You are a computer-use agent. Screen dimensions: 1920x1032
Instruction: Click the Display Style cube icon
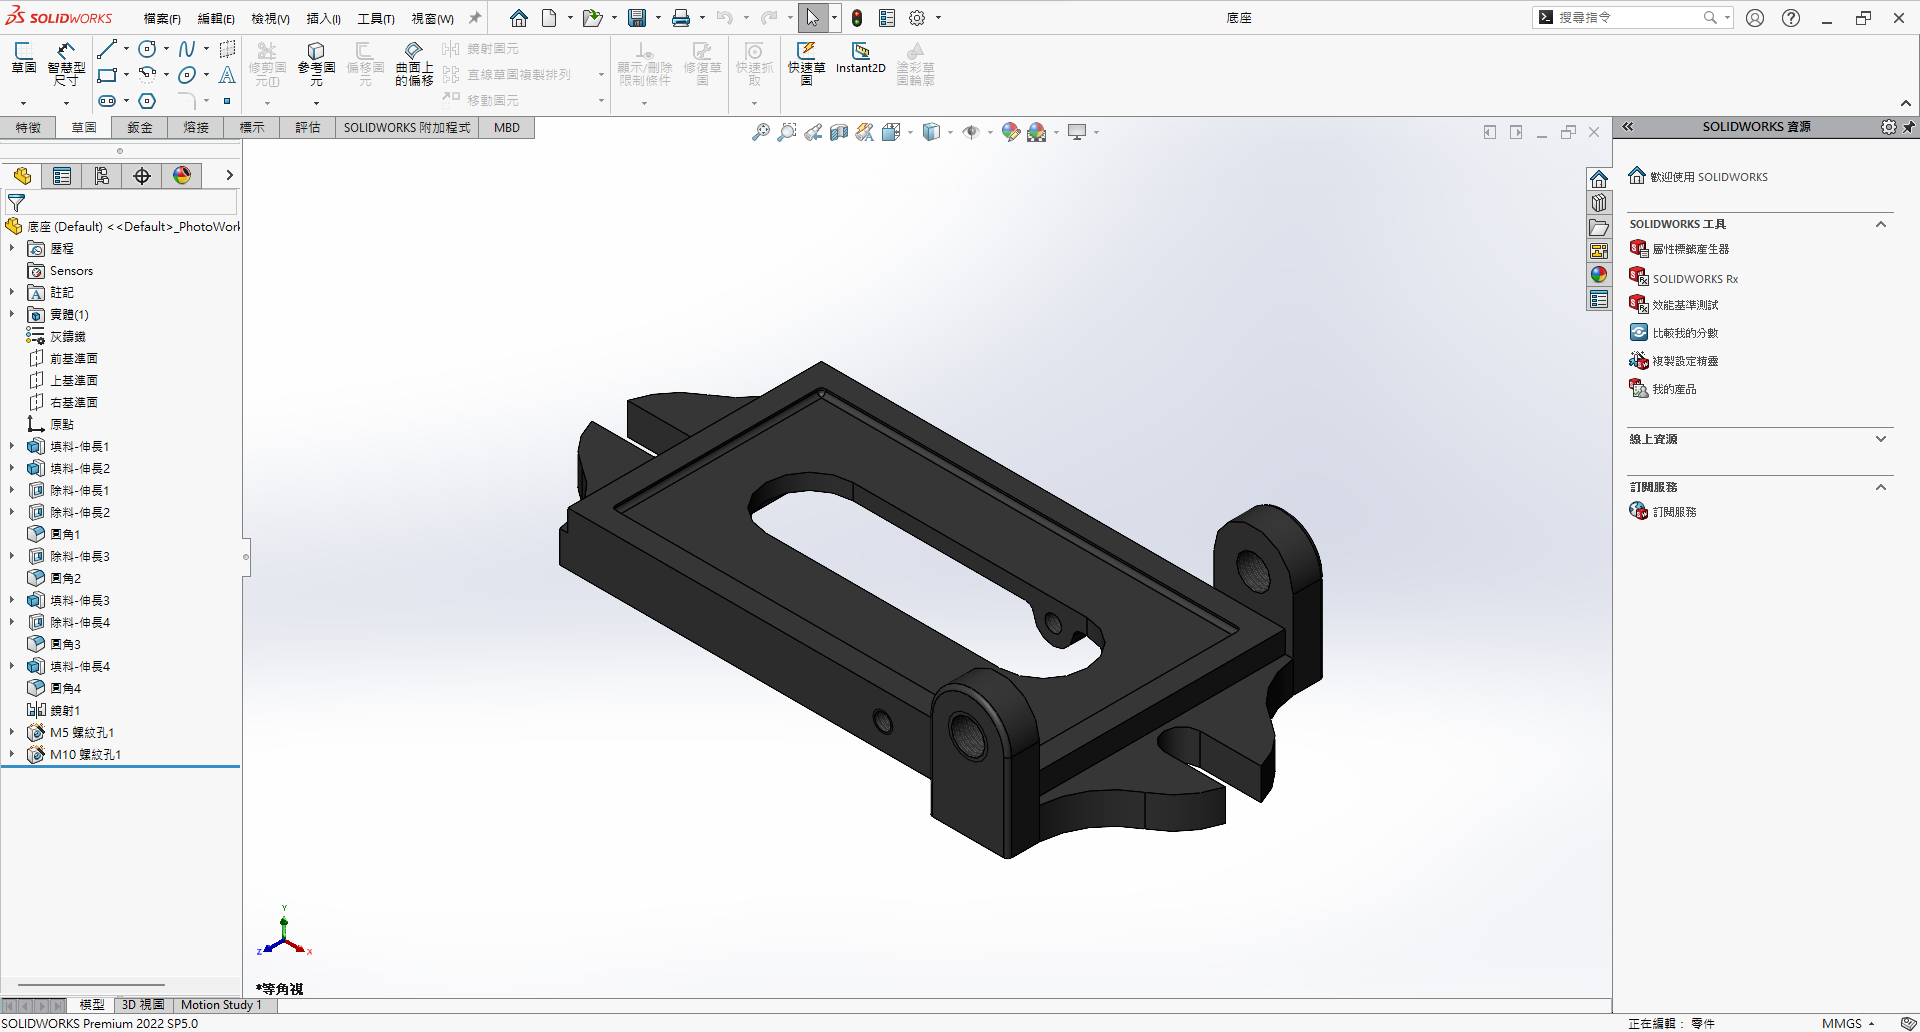pos(931,132)
